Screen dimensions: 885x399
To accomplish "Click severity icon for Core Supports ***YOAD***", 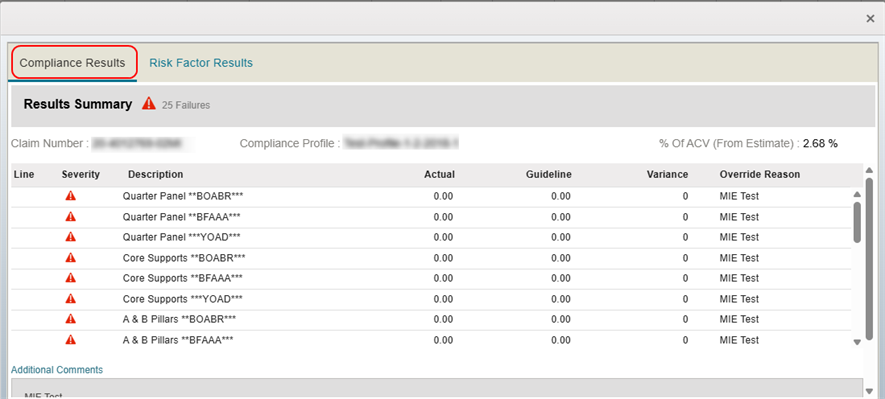I will tap(71, 298).
